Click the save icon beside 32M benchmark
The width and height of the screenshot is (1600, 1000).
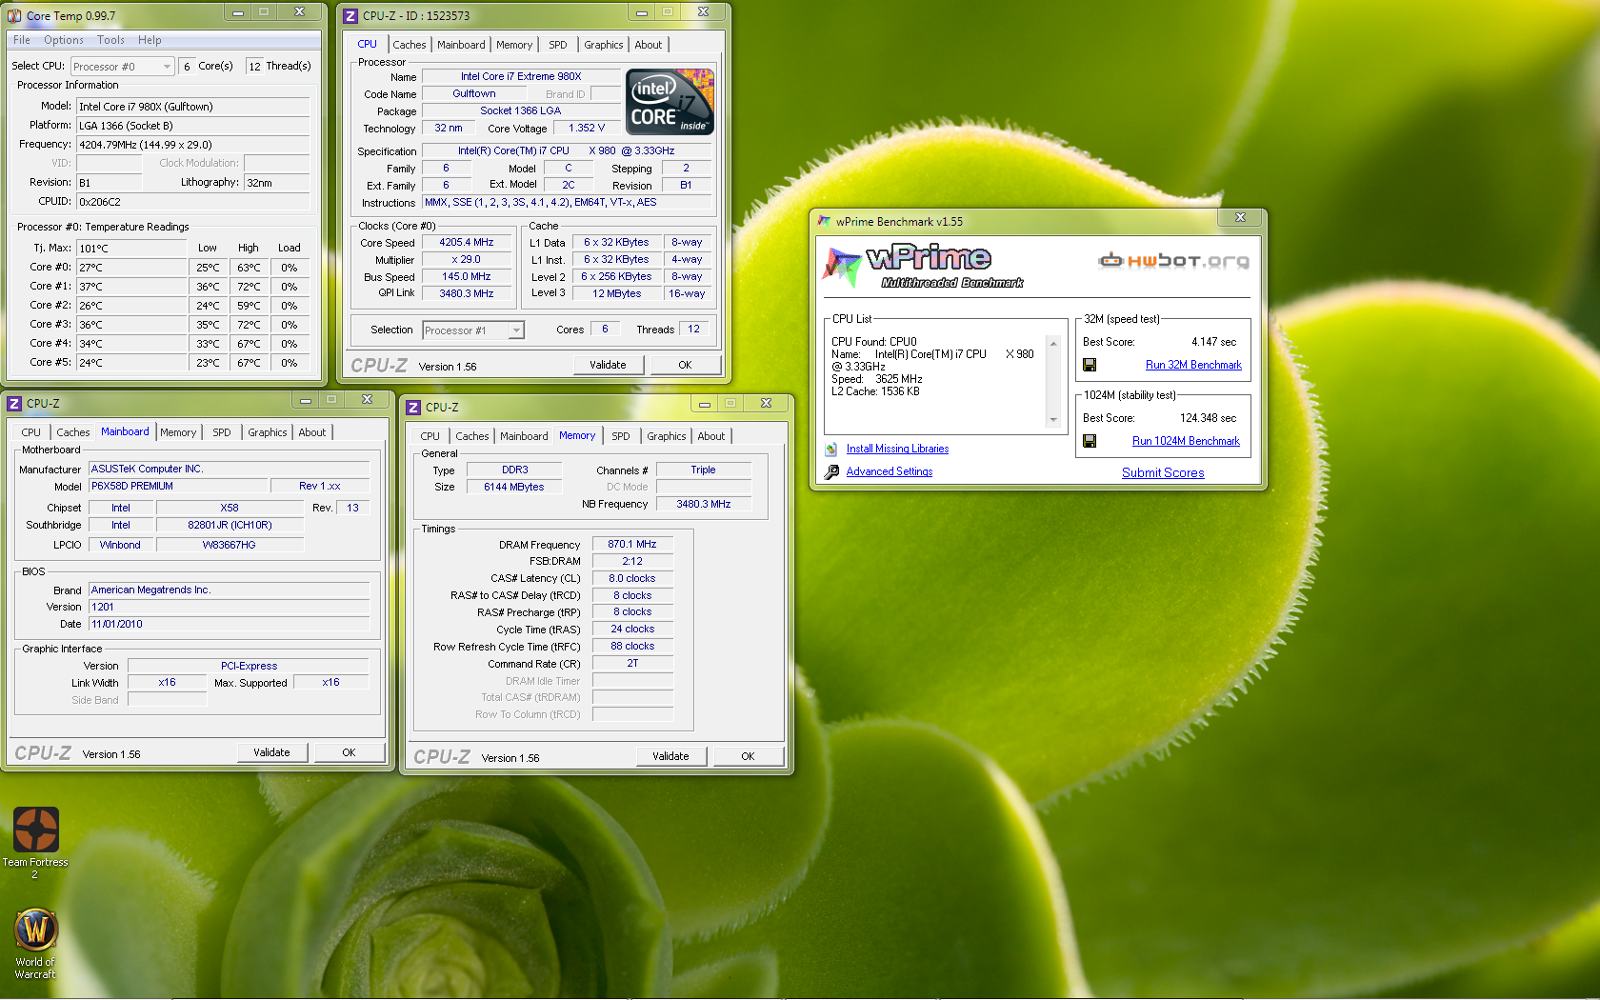click(1090, 365)
